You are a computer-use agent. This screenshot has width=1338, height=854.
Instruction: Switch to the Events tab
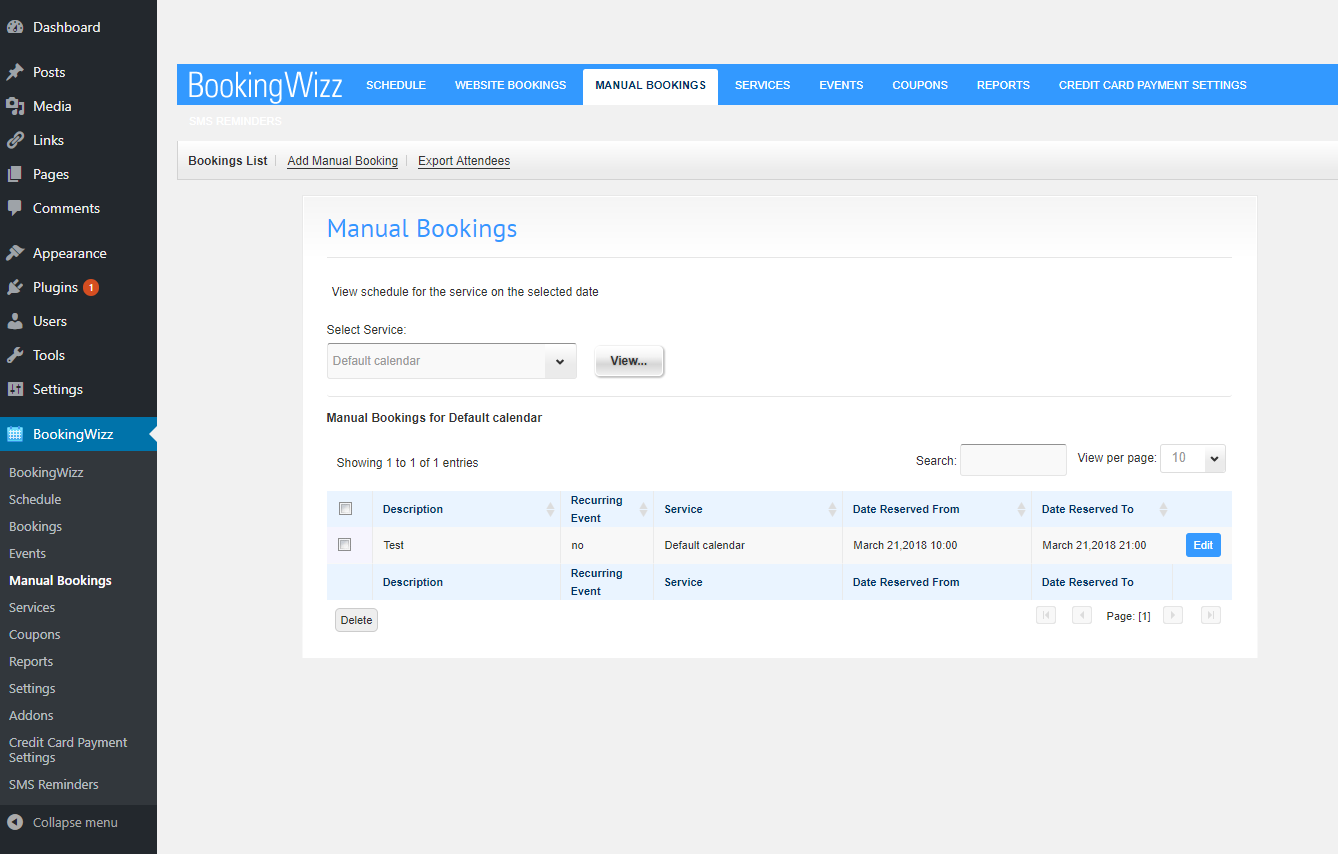(841, 85)
